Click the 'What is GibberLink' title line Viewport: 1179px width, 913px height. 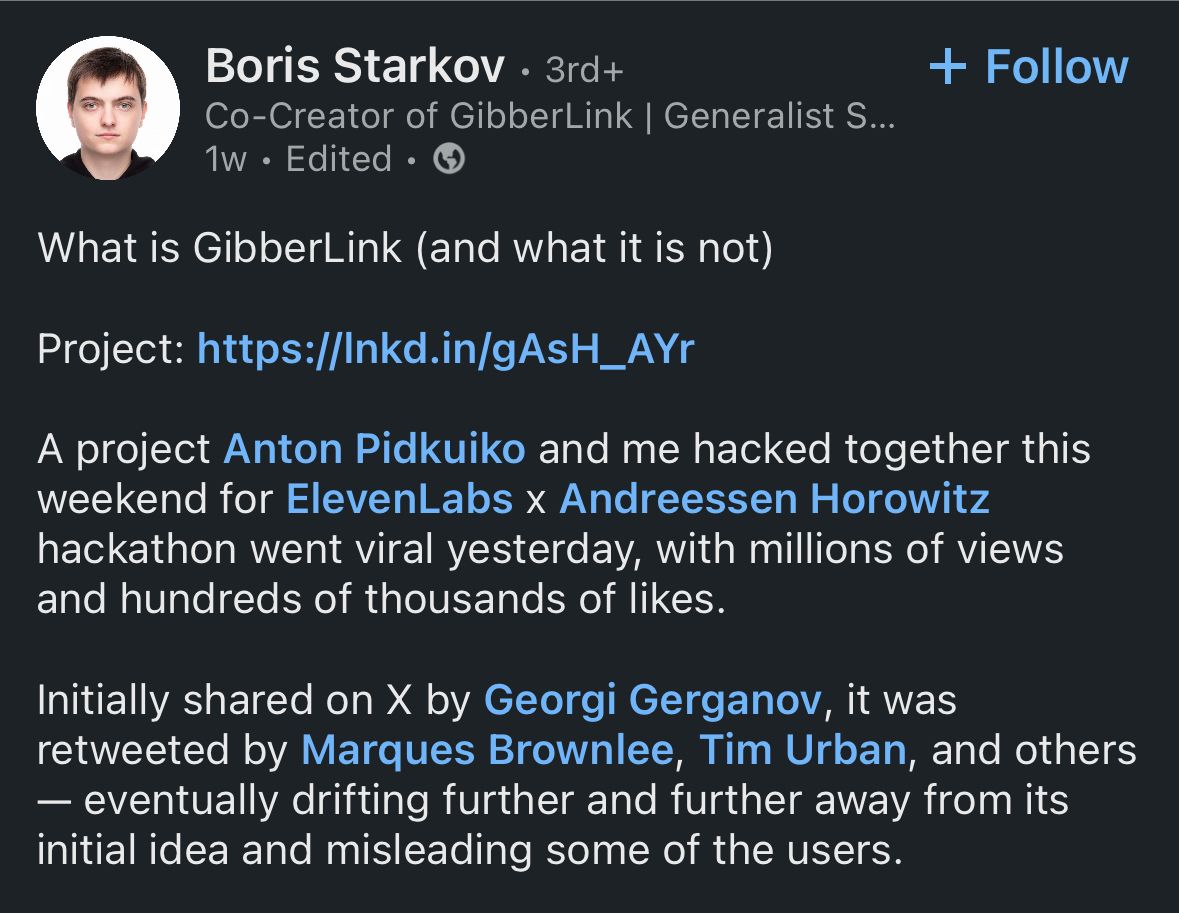[405, 249]
